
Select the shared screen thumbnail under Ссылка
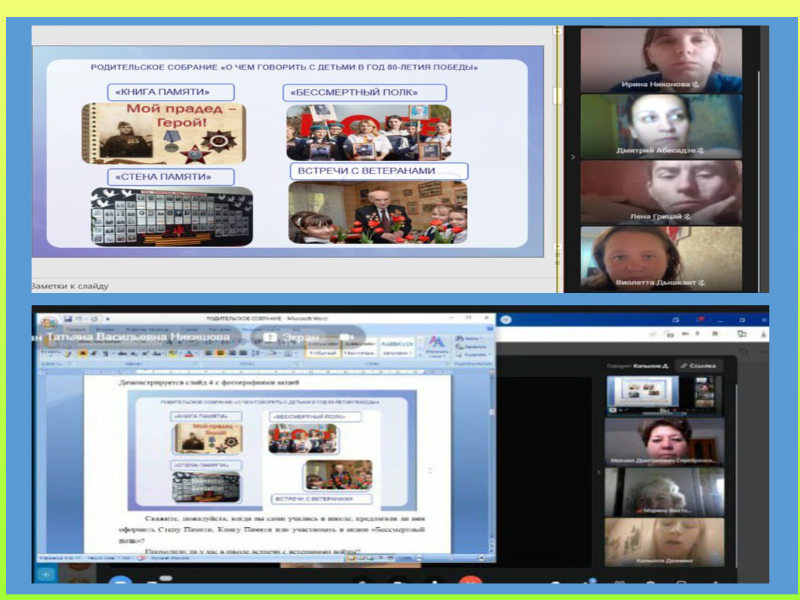[663, 394]
